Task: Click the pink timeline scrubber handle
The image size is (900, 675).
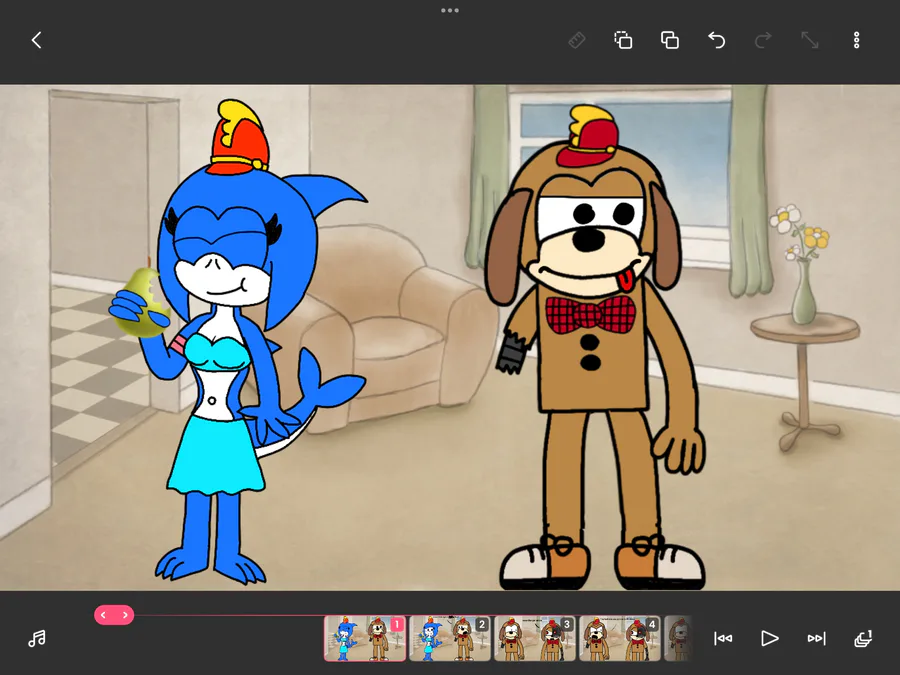Action: click(x=114, y=615)
